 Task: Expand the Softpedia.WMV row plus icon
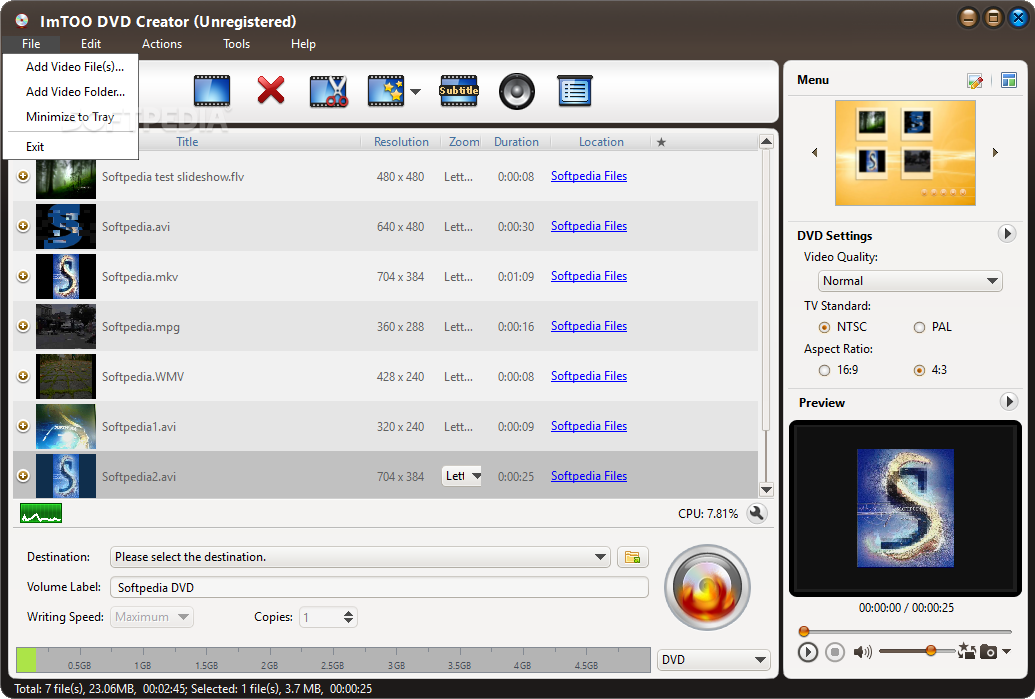pyautogui.click(x=23, y=376)
